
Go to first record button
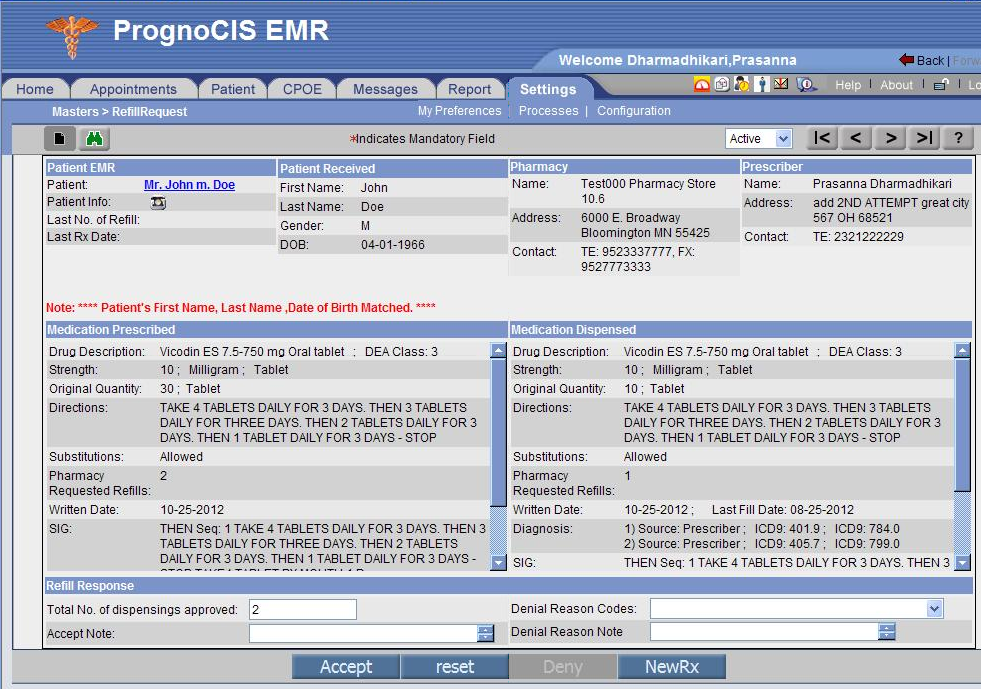click(x=822, y=138)
